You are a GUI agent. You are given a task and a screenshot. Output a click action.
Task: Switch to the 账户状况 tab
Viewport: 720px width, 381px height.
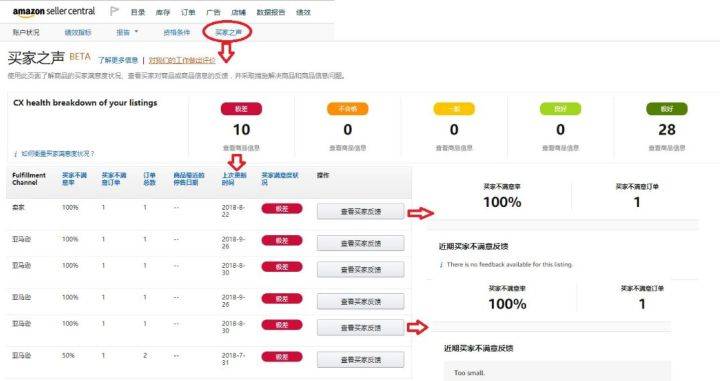(26, 32)
